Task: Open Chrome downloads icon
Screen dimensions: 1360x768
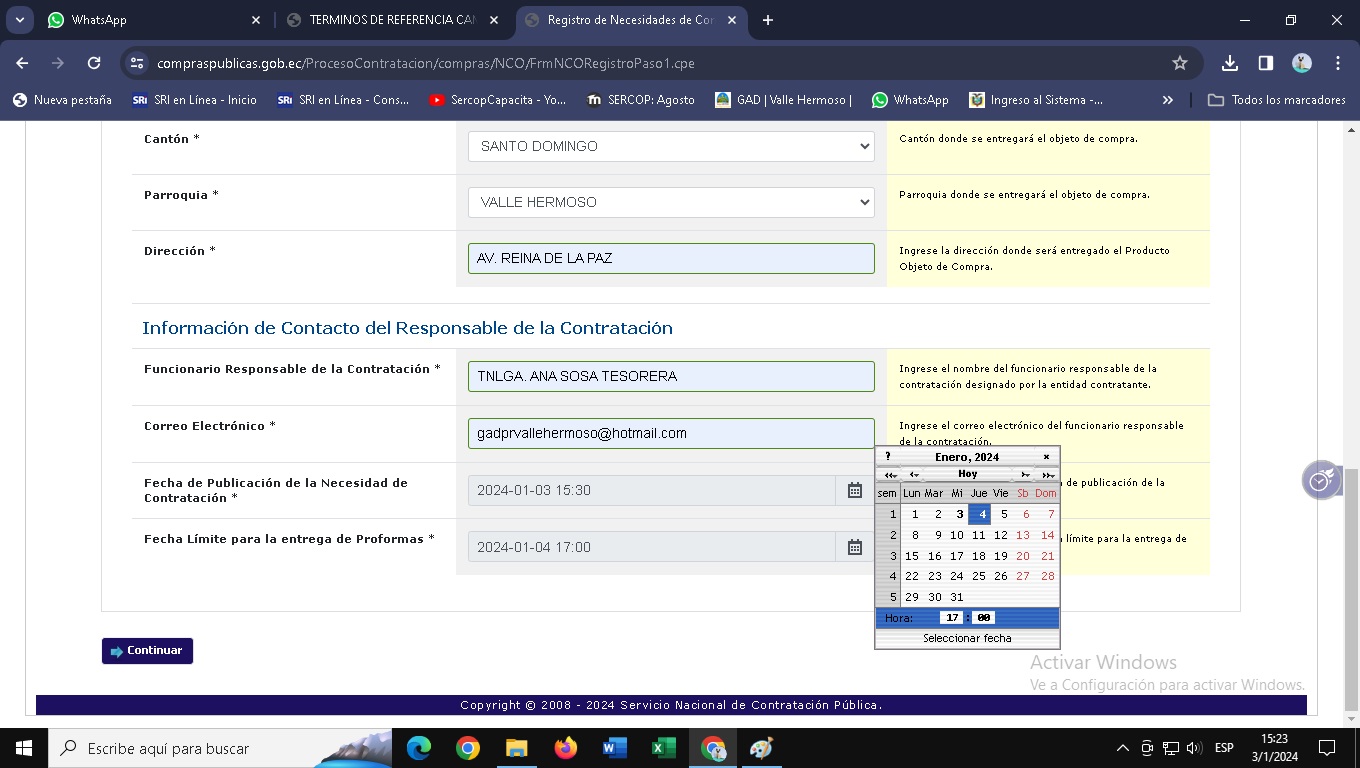Action: tap(1230, 63)
